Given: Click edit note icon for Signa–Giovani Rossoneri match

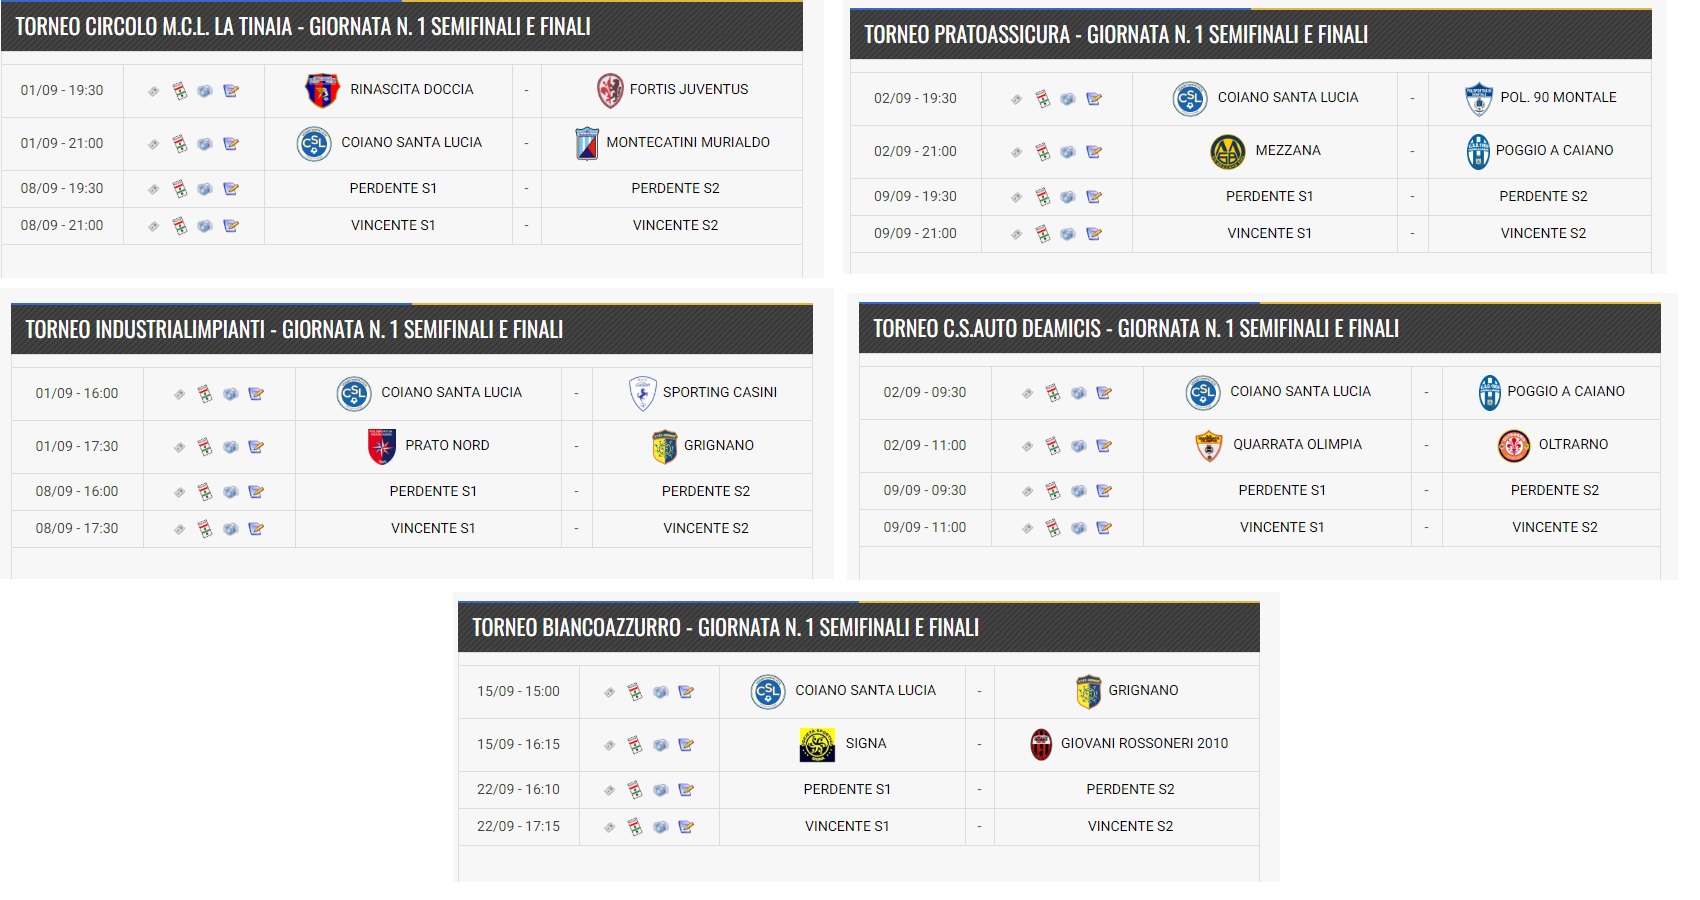Looking at the screenshot, I should coord(686,745).
